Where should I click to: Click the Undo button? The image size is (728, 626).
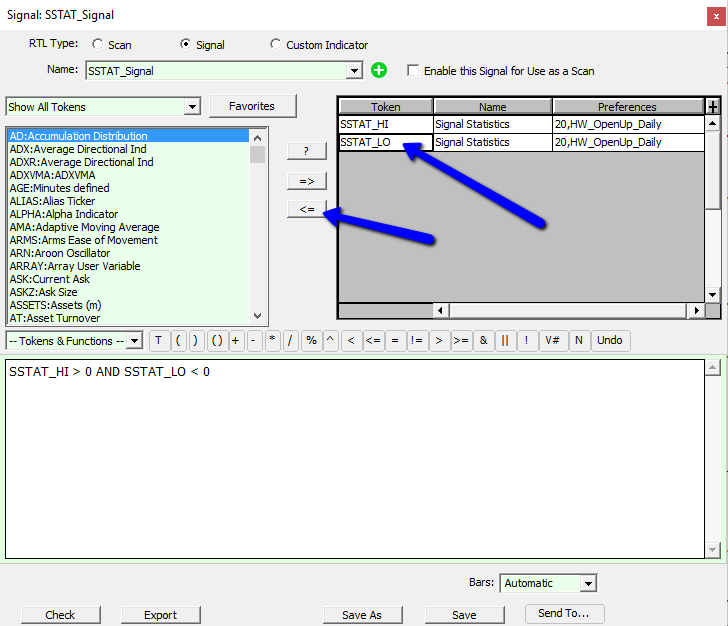point(610,340)
